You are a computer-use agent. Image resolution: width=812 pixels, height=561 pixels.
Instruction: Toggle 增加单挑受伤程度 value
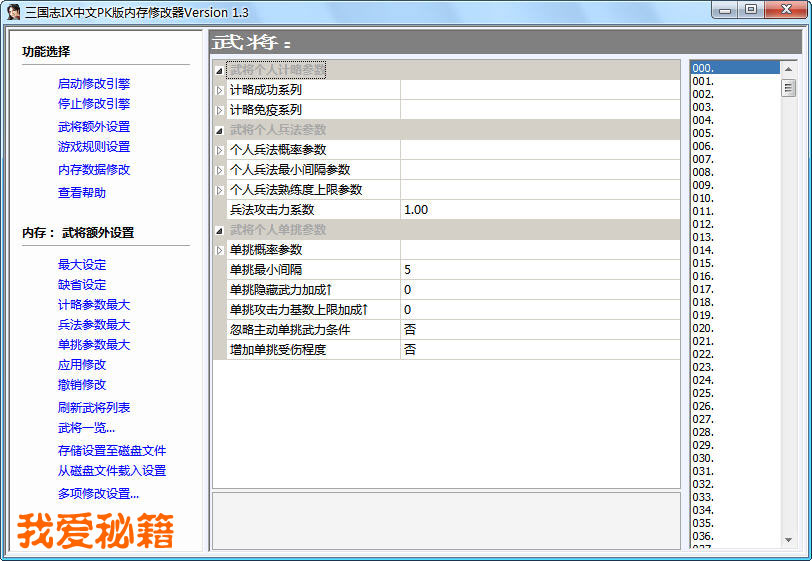(538, 350)
